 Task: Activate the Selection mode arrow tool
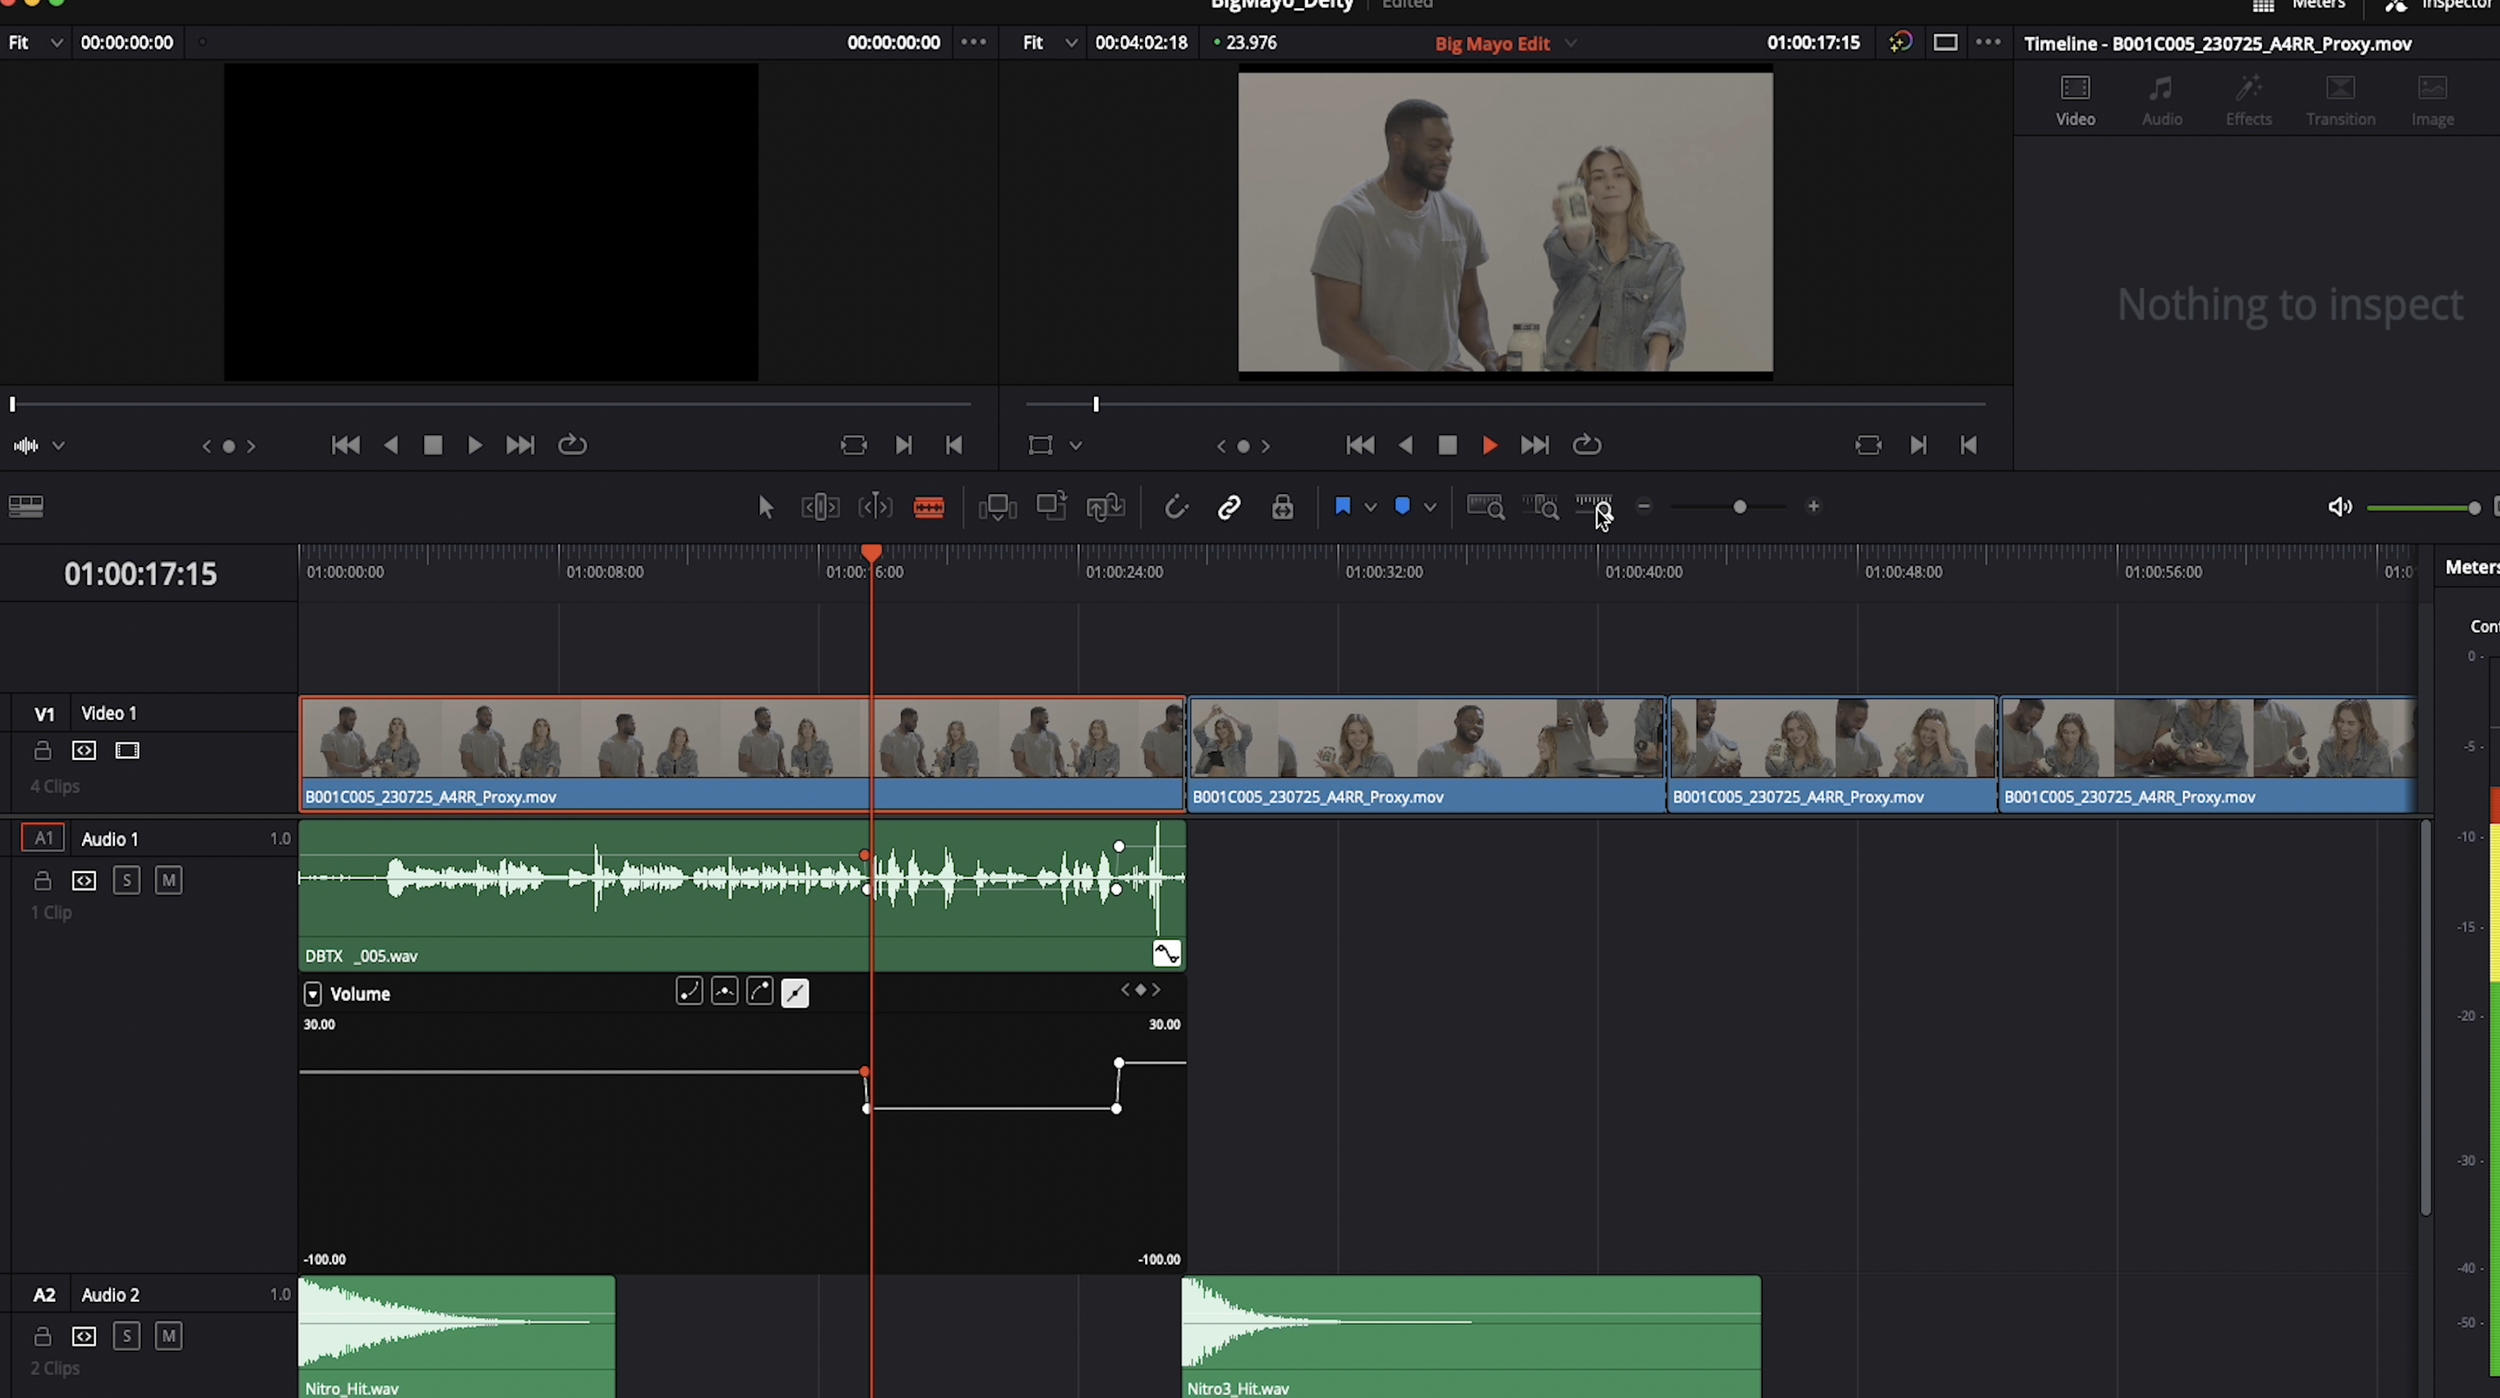(x=765, y=507)
